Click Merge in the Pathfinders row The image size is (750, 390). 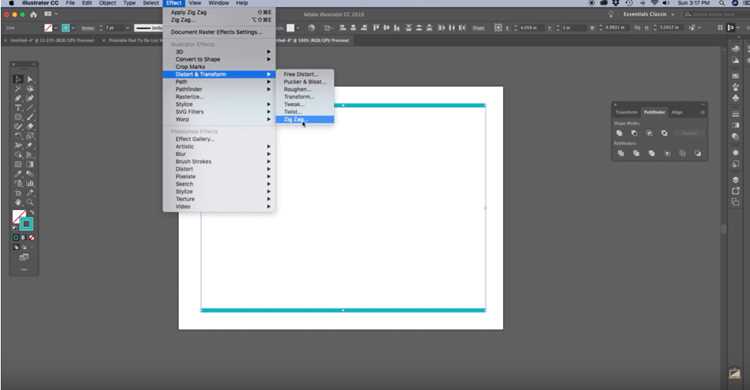tap(651, 154)
